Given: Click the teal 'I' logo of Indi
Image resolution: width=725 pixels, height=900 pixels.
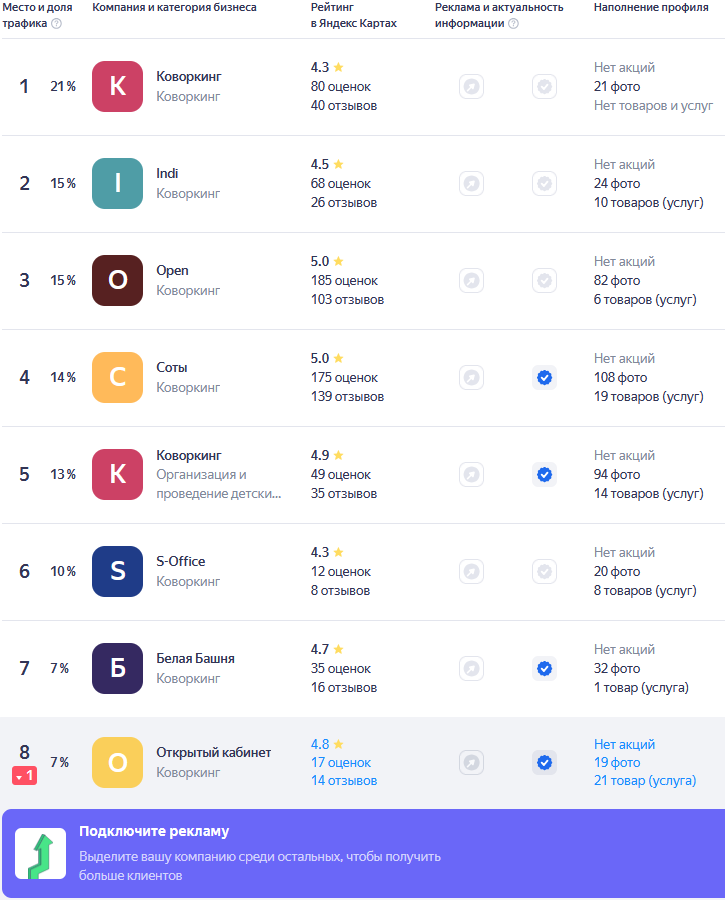Looking at the screenshot, I should [118, 184].
